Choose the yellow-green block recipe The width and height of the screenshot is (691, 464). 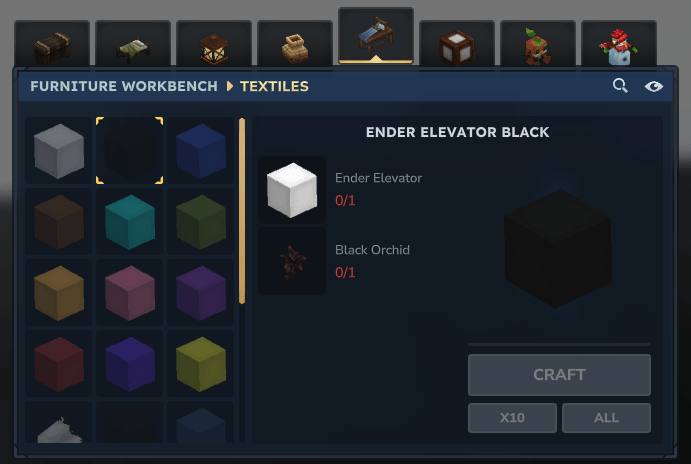[x=201, y=364]
